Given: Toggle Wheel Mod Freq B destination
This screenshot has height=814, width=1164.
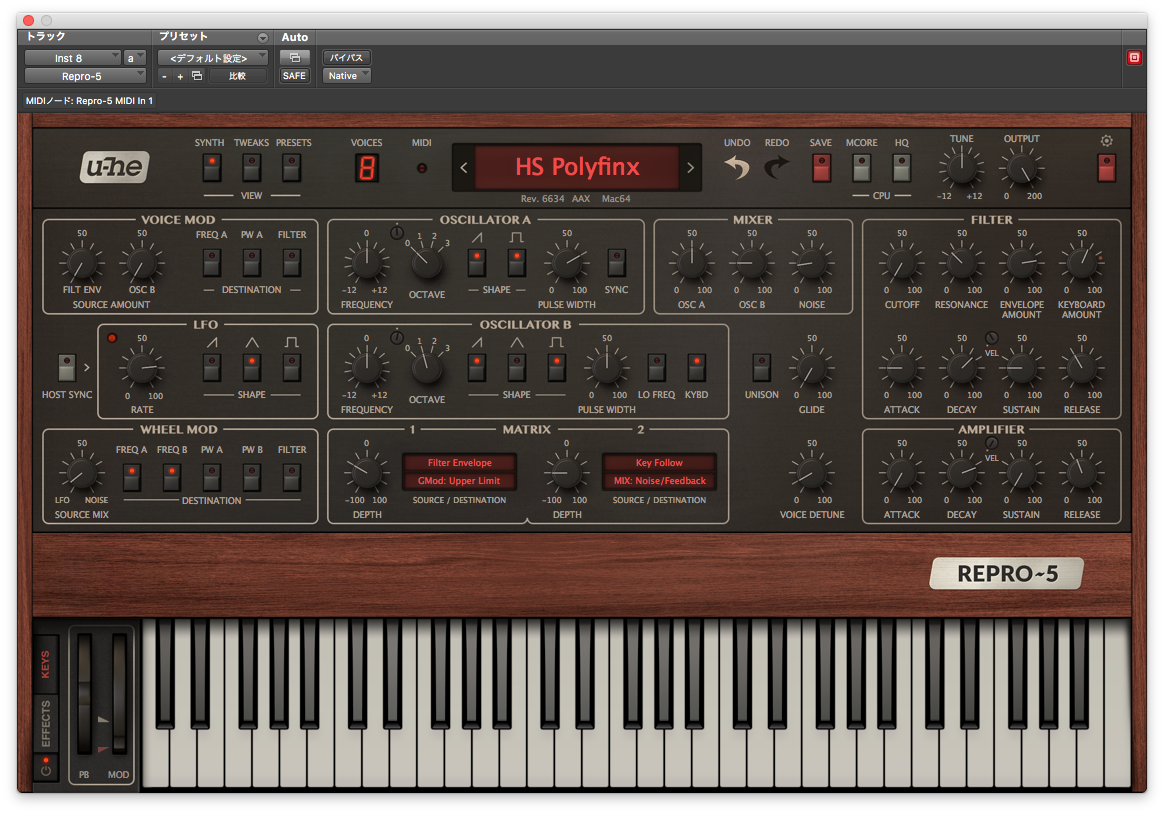Looking at the screenshot, I should click(171, 478).
